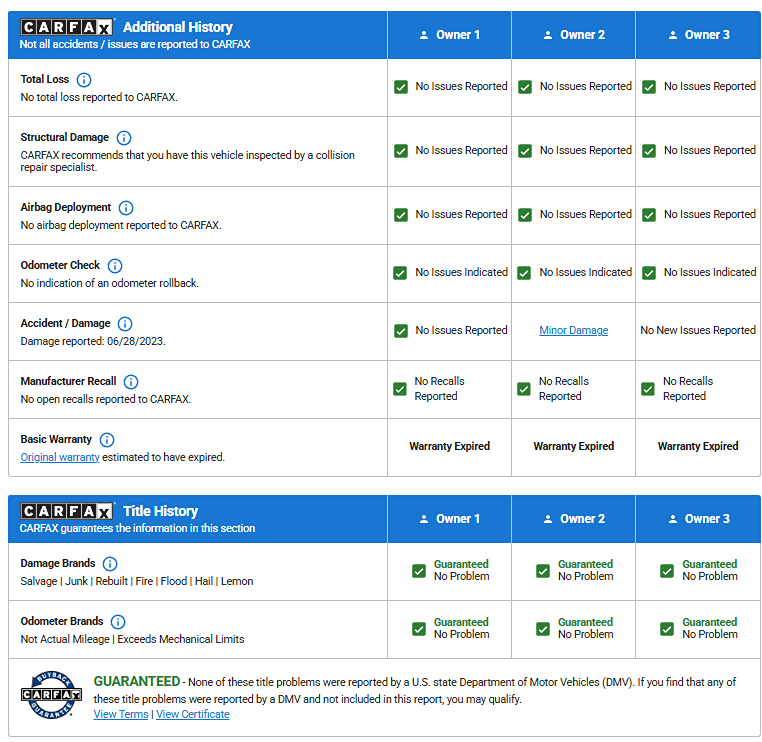Click the CARFAX Buyback Guarantee badge

(x=50, y=694)
